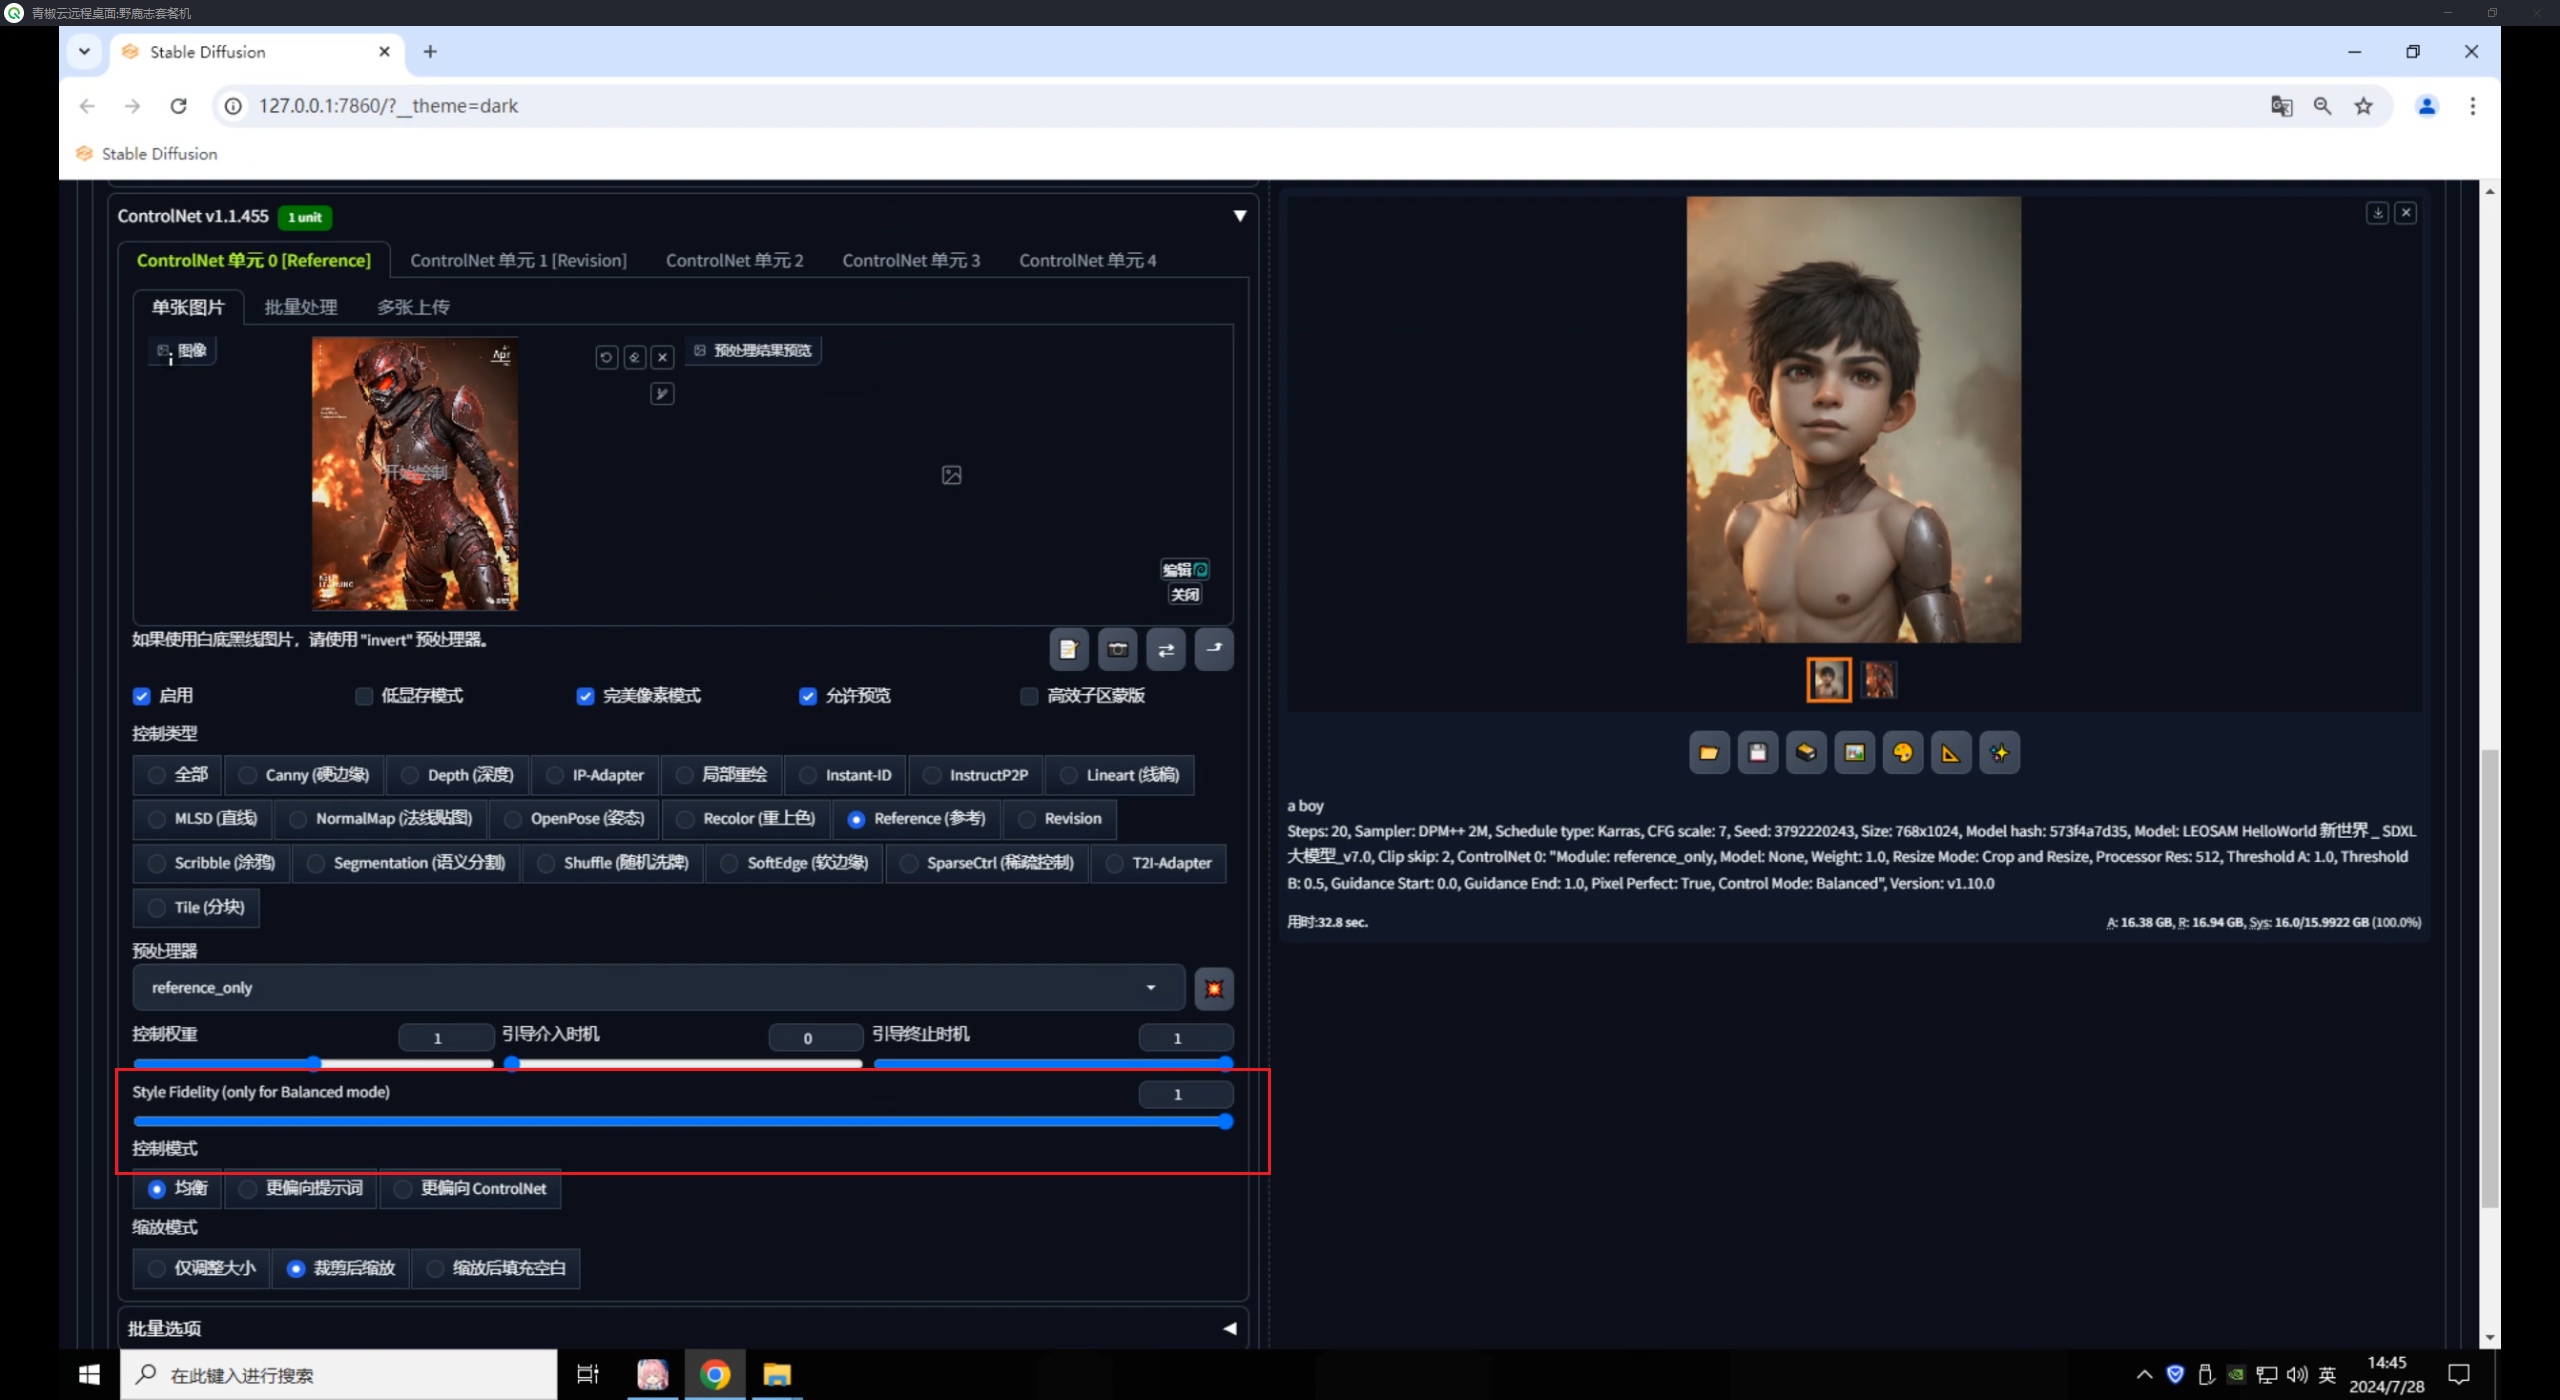Select the Canny (硬边缘) control type

click(304, 775)
